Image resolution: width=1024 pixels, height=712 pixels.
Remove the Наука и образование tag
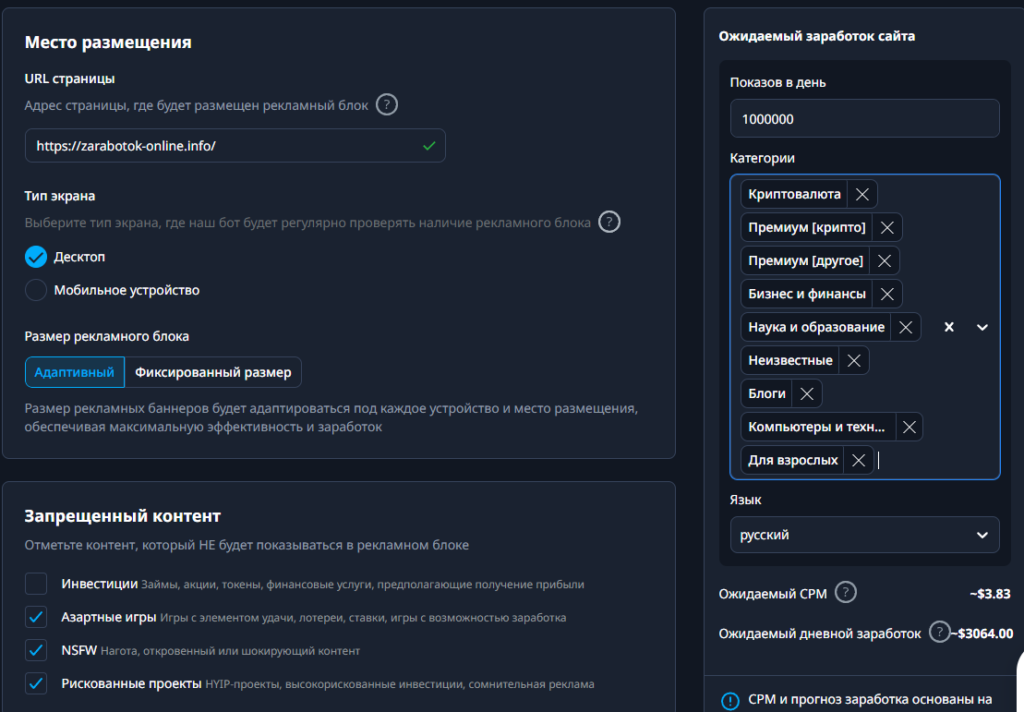click(x=905, y=327)
